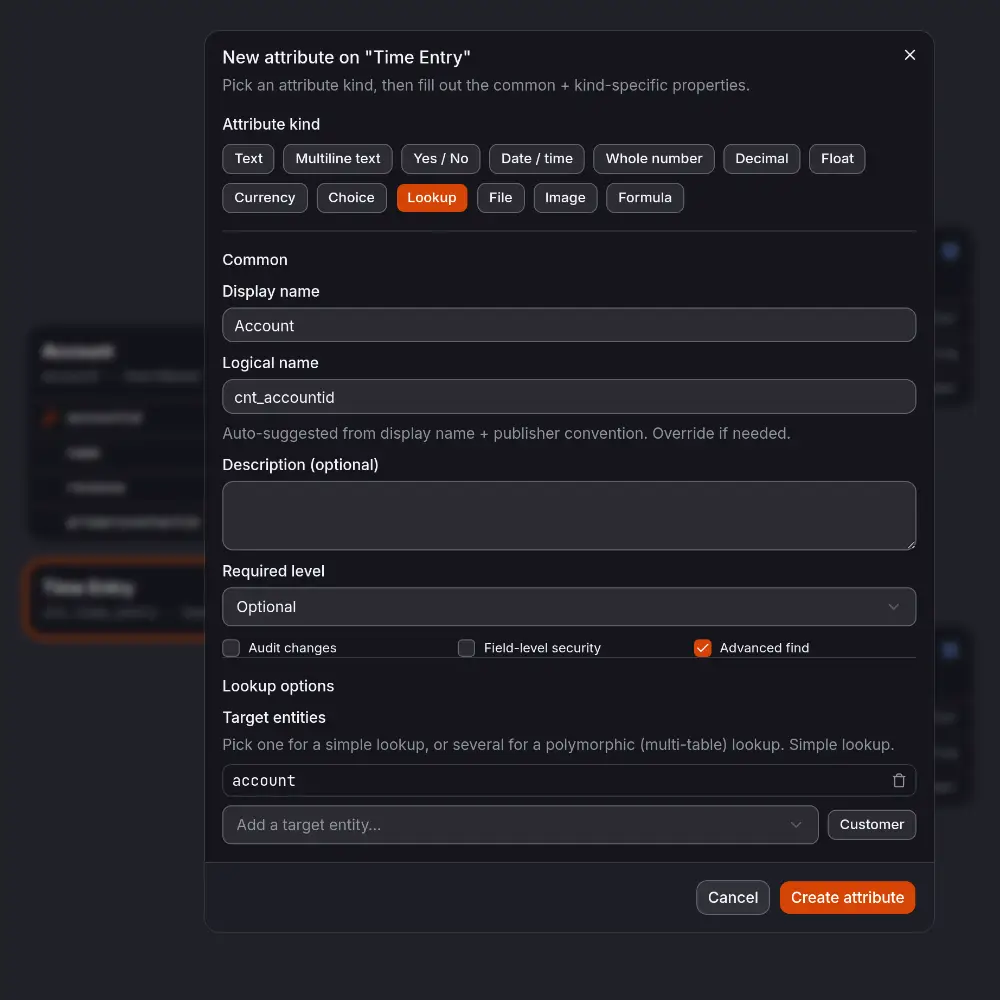The image size is (1000, 1000).
Task: Edit the Display name field
Action: pyautogui.click(x=569, y=325)
